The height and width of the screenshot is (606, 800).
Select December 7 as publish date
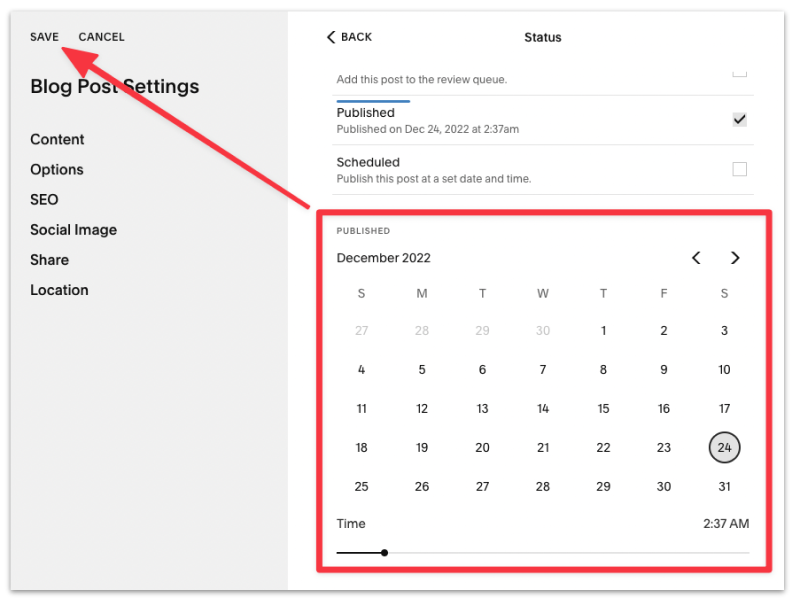tap(543, 369)
